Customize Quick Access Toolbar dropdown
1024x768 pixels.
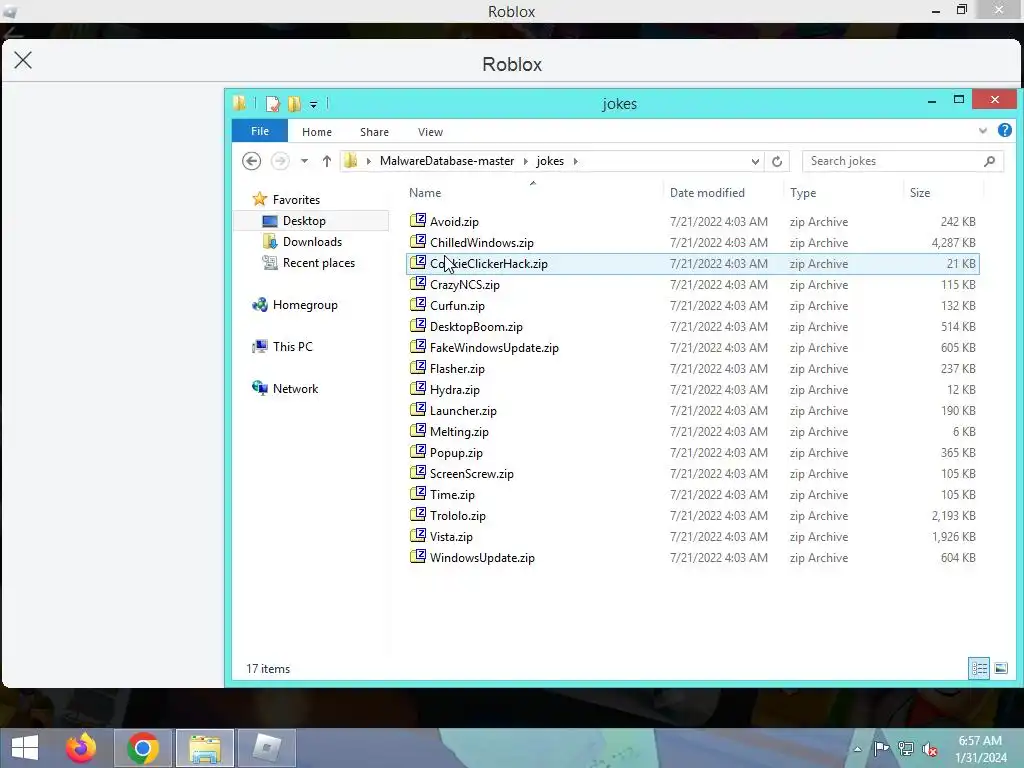click(313, 104)
